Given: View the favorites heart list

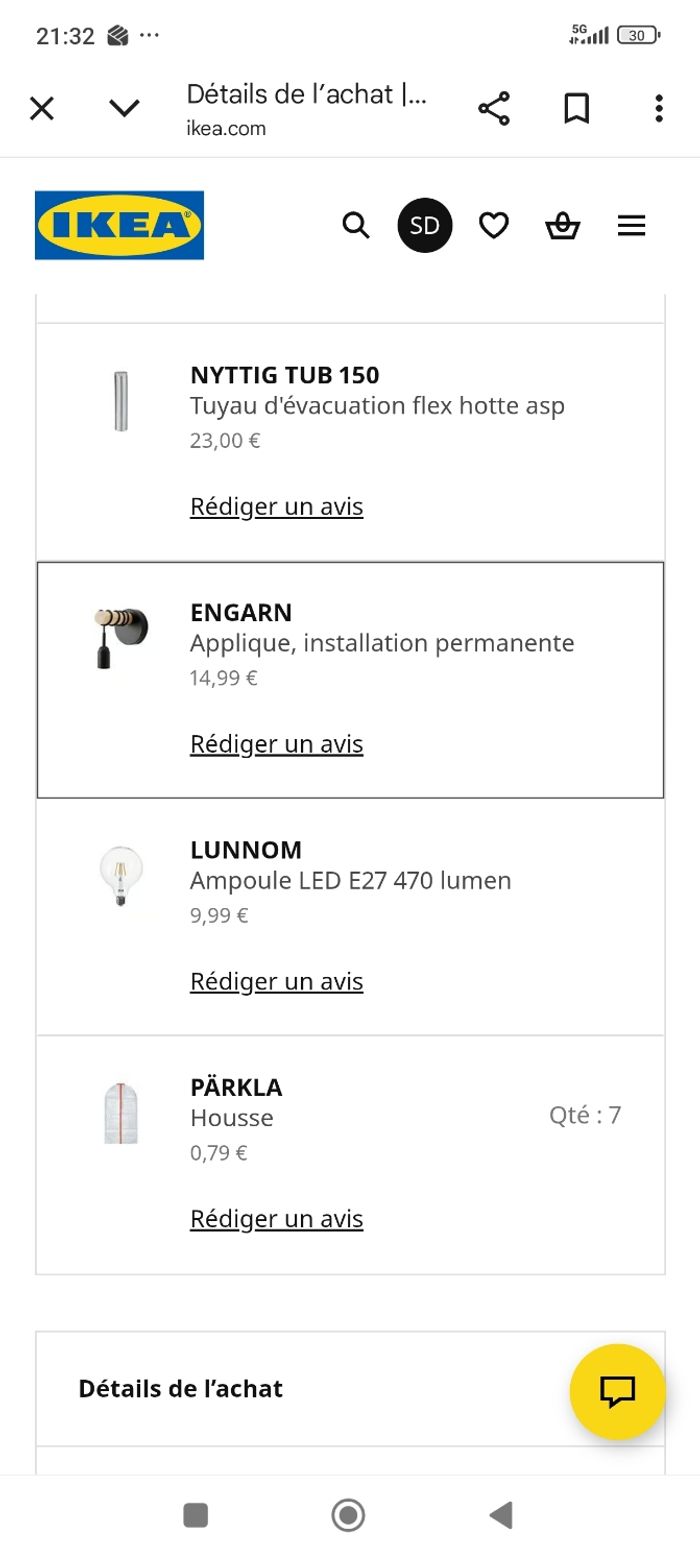Looking at the screenshot, I should point(494,226).
